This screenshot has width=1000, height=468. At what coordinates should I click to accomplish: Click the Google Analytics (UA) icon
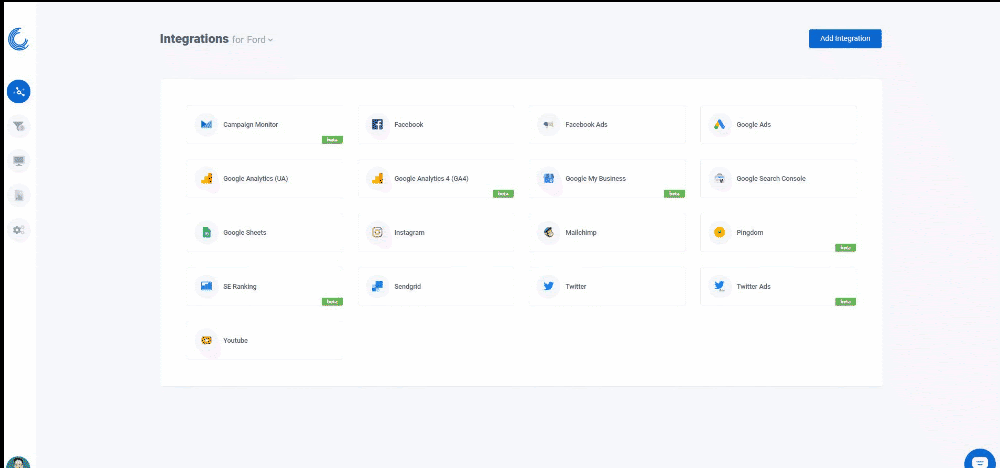pos(207,179)
